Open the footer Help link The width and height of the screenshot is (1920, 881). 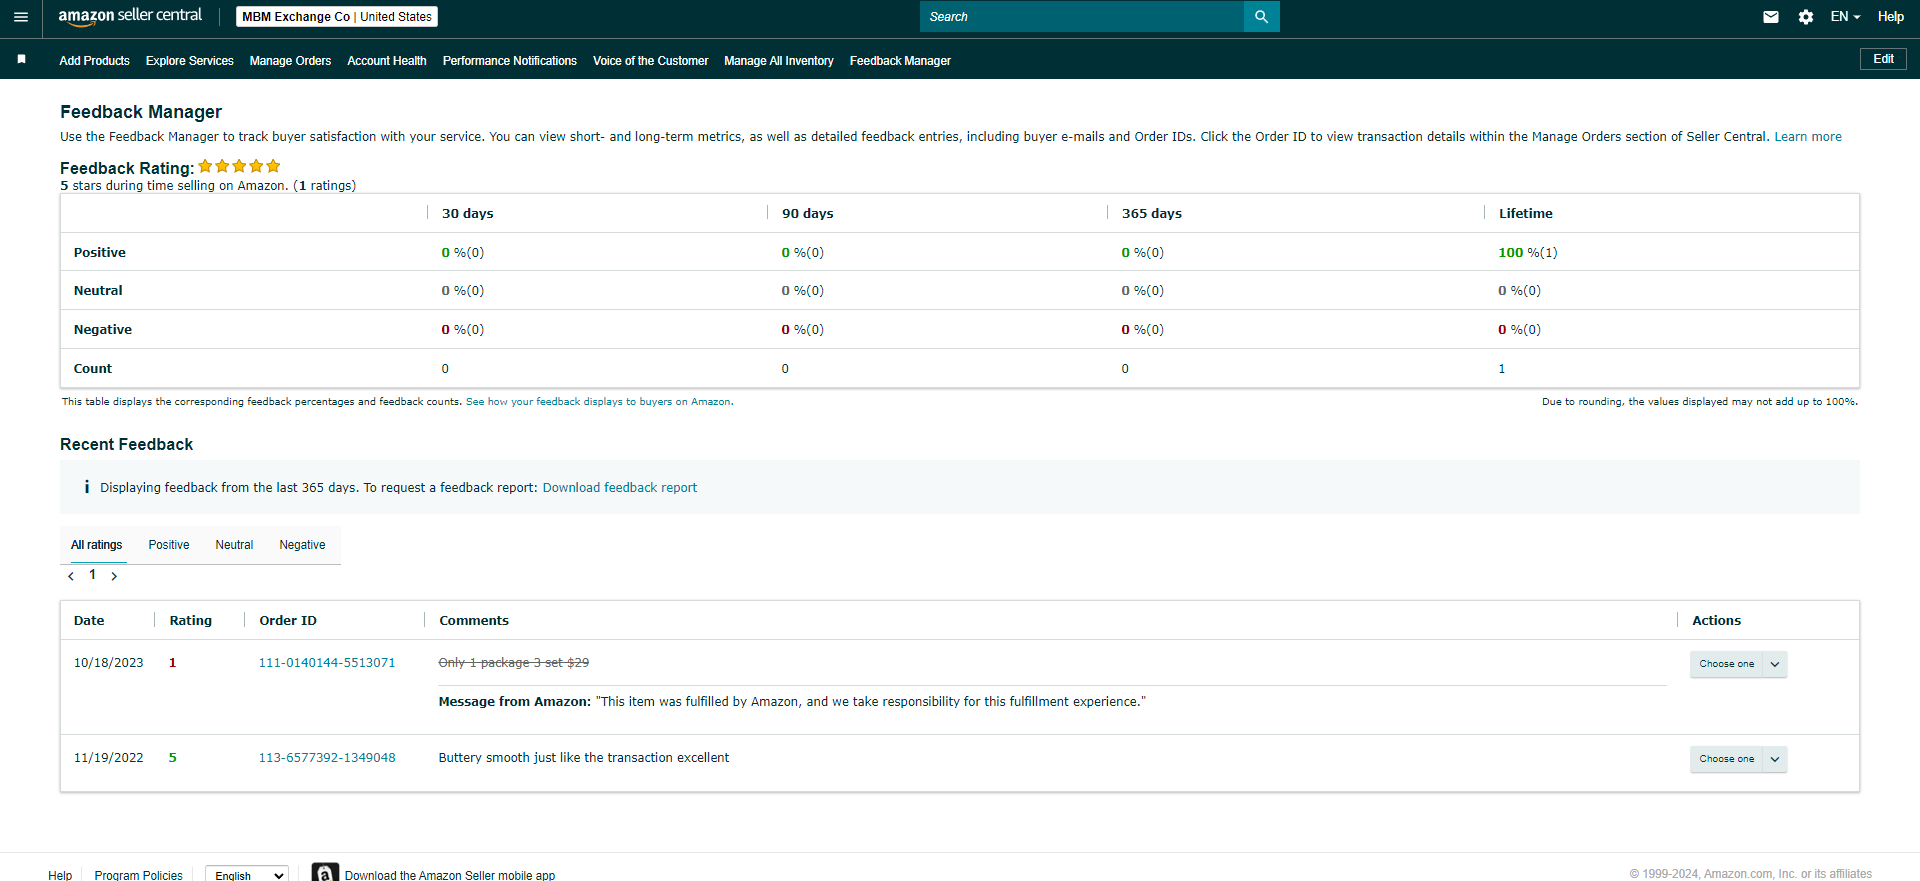tap(60, 875)
